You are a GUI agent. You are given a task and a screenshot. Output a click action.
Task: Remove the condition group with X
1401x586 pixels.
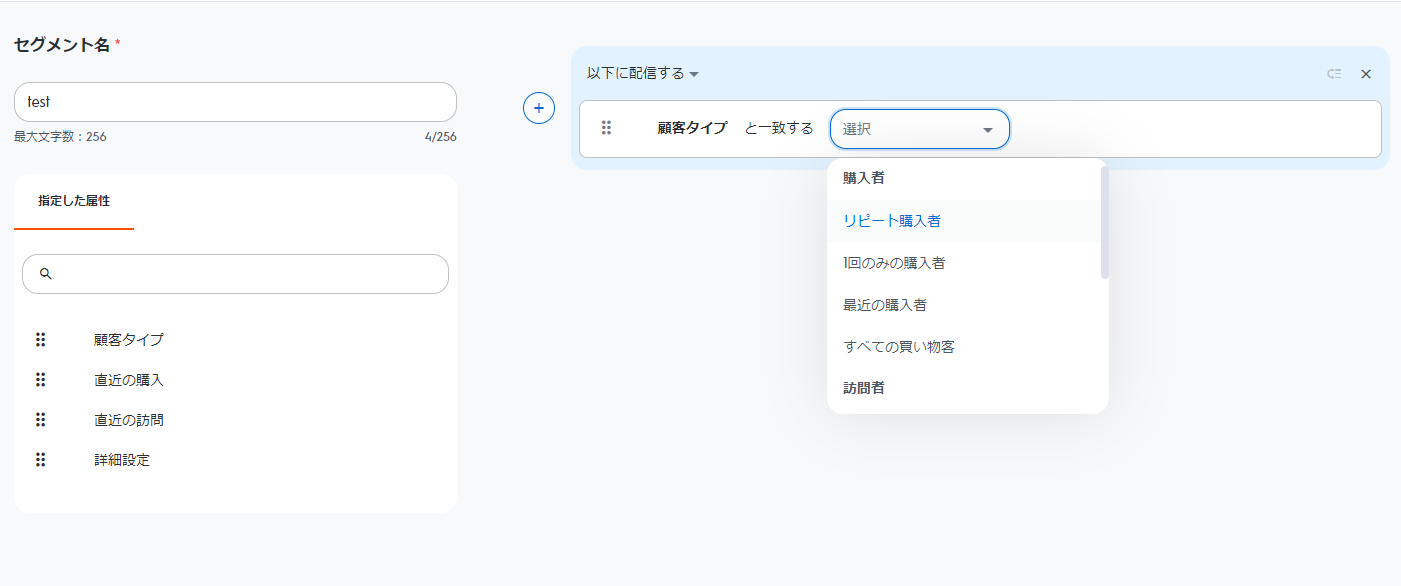pos(1366,74)
